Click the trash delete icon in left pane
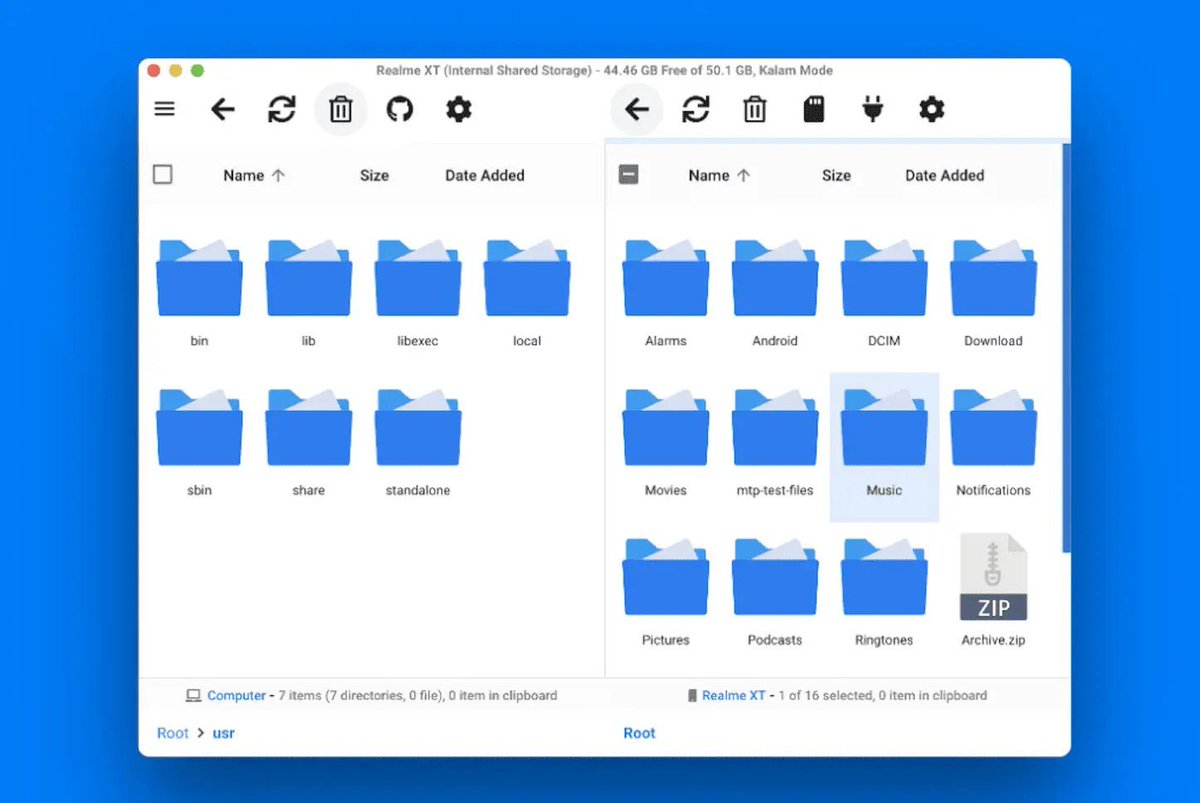 (x=341, y=109)
